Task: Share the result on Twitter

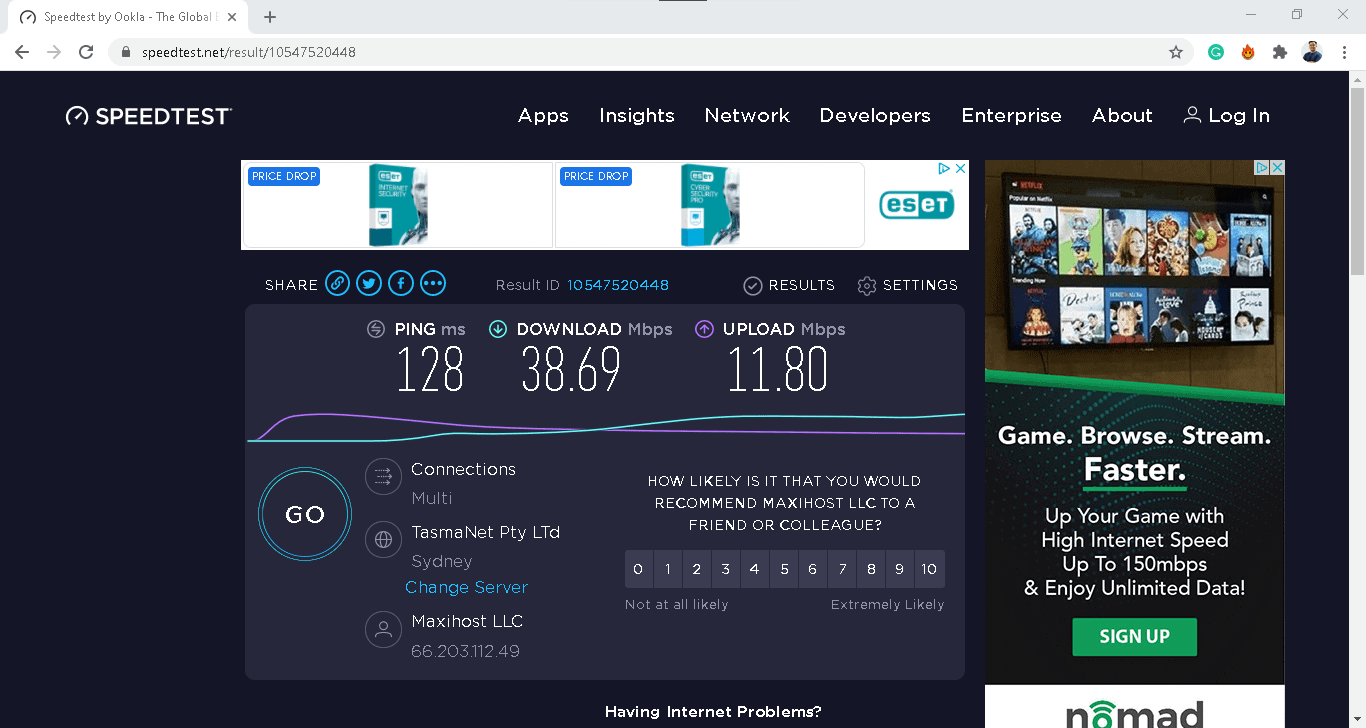Action: click(369, 283)
